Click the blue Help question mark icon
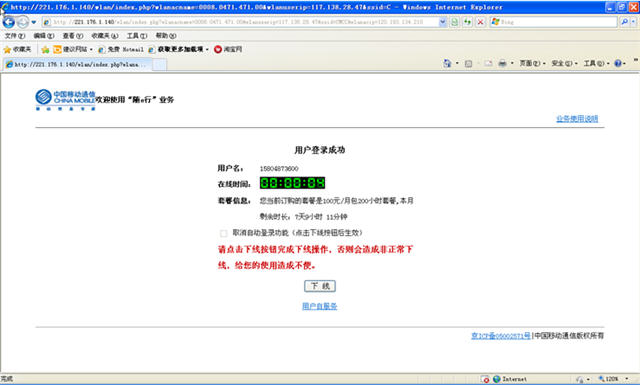640x385 pixels. click(618, 63)
